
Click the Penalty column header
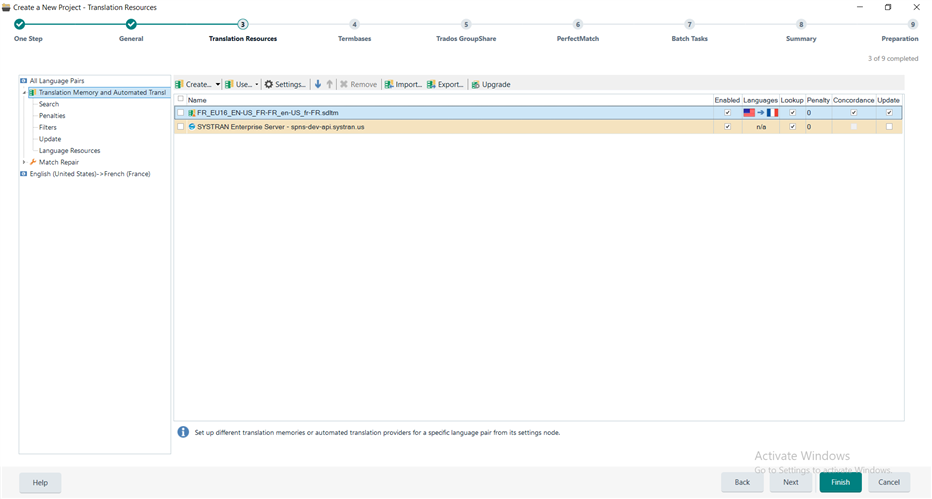point(818,100)
